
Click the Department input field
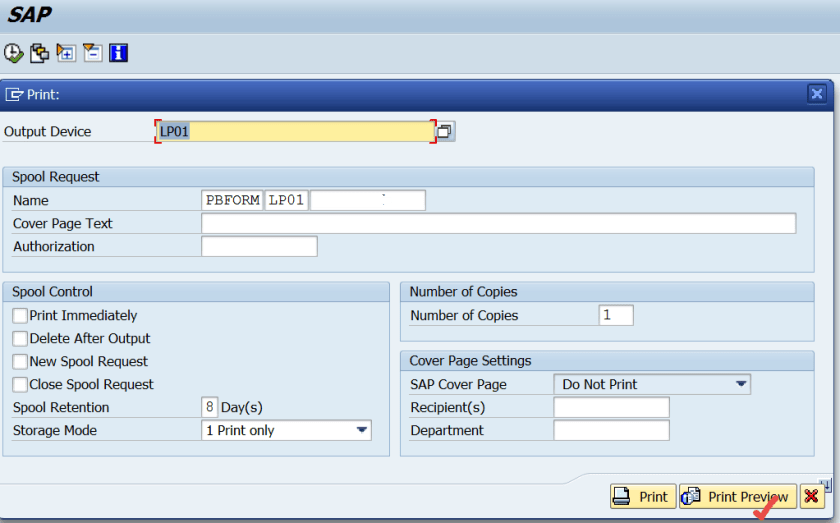click(x=611, y=430)
